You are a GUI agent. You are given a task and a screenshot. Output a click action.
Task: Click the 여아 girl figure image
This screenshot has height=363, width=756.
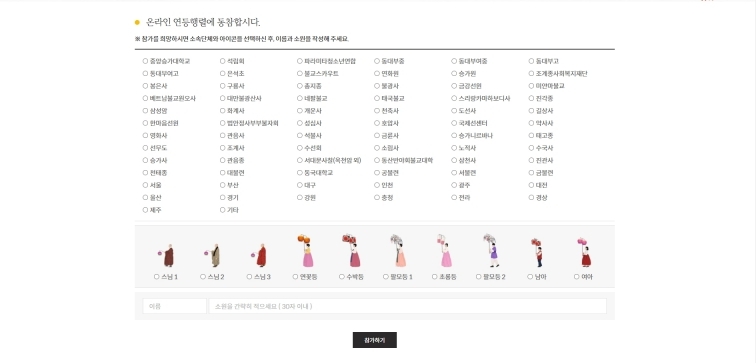coord(584,253)
